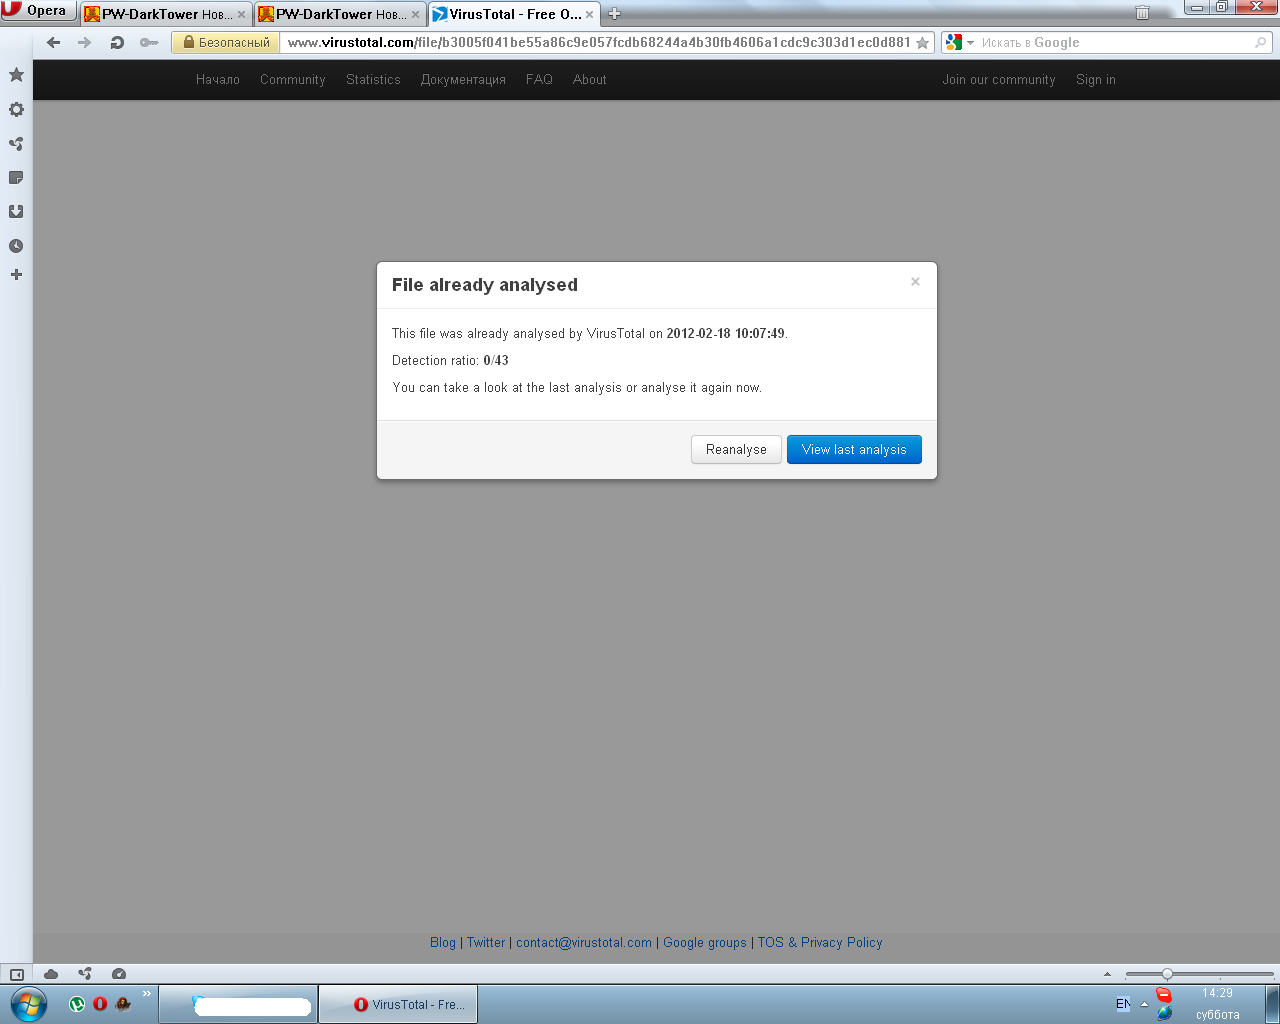Image resolution: width=1280 pixels, height=1024 pixels.
Task: Bookmark the page with the address-bar star
Action: point(922,42)
